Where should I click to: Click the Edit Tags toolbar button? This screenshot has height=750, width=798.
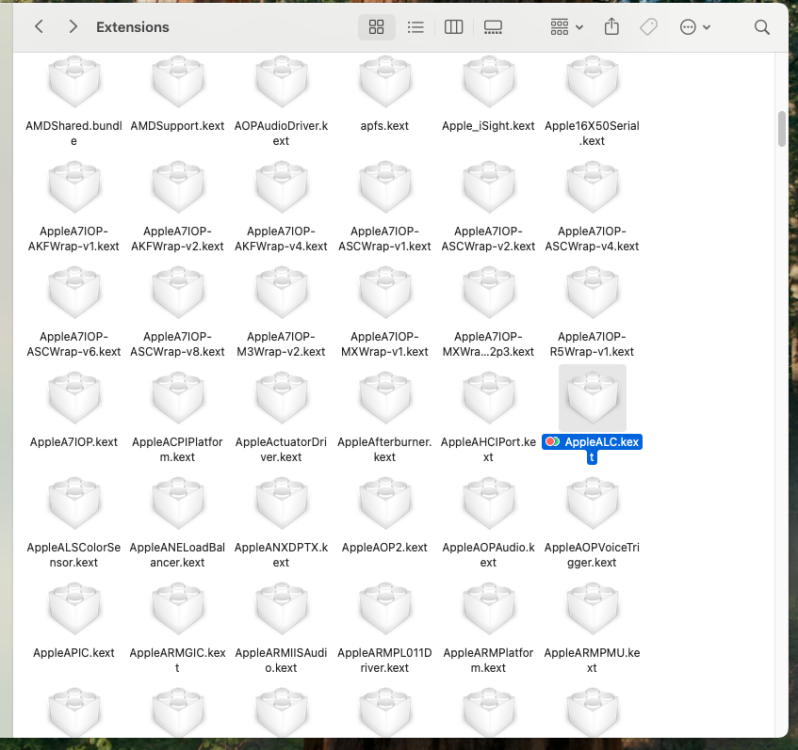click(x=648, y=27)
